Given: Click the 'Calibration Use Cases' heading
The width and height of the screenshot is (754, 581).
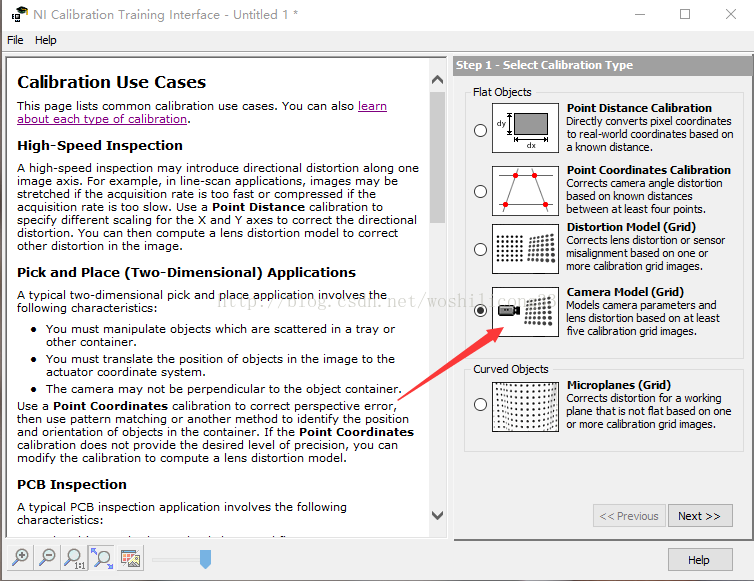Looking at the screenshot, I should pyautogui.click(x=112, y=82).
